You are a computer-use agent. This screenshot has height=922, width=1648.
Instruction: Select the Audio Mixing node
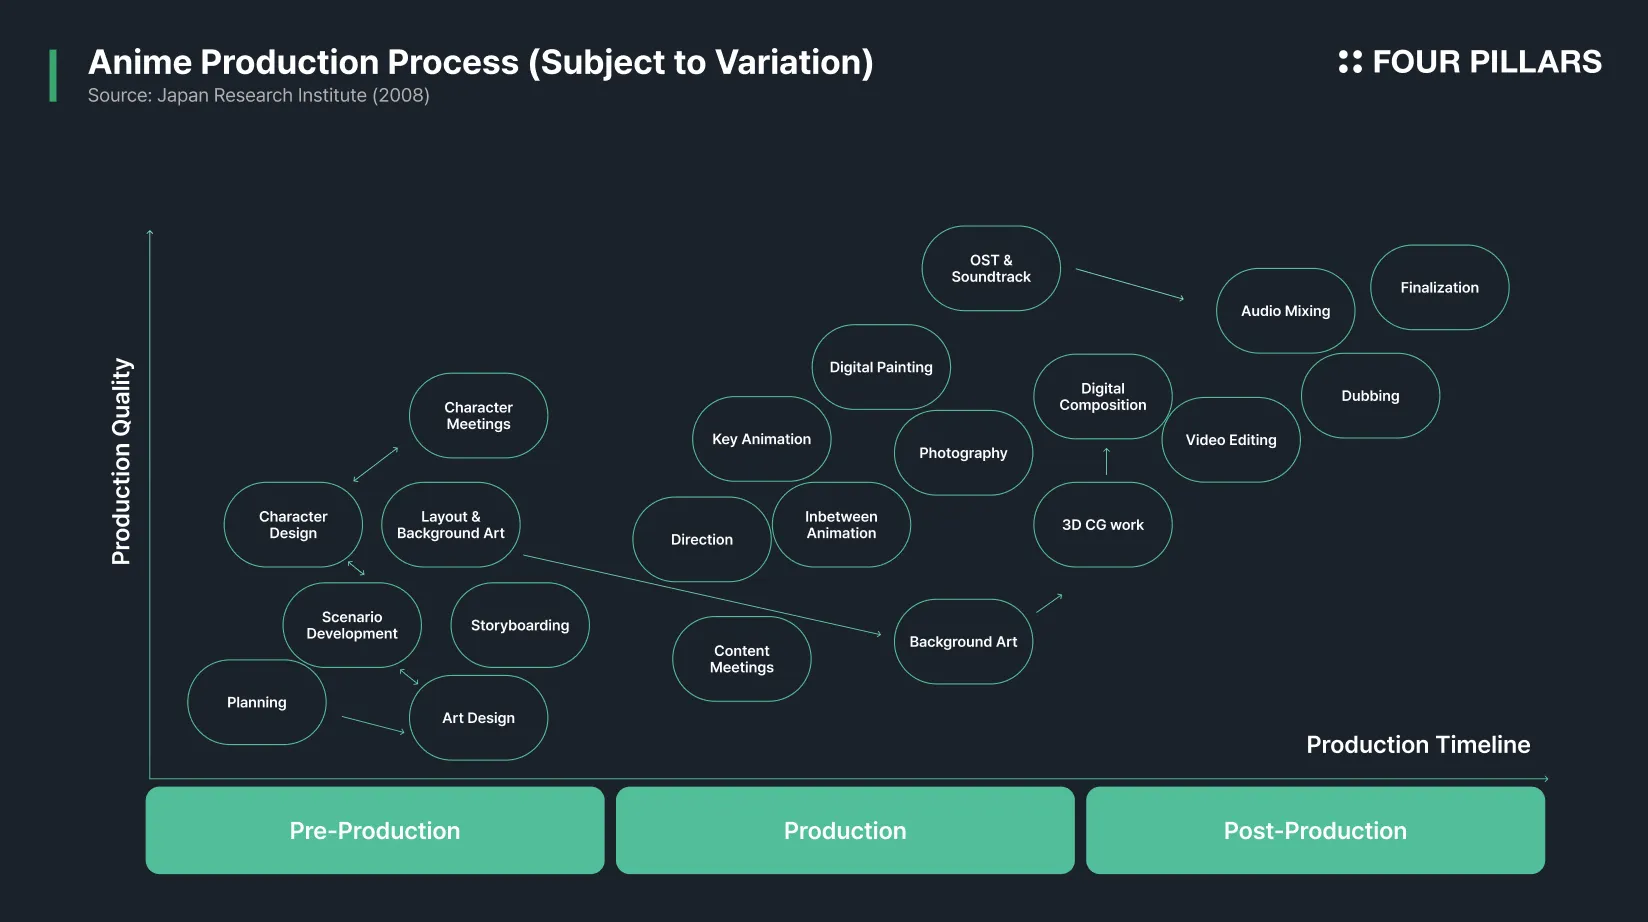click(1286, 311)
